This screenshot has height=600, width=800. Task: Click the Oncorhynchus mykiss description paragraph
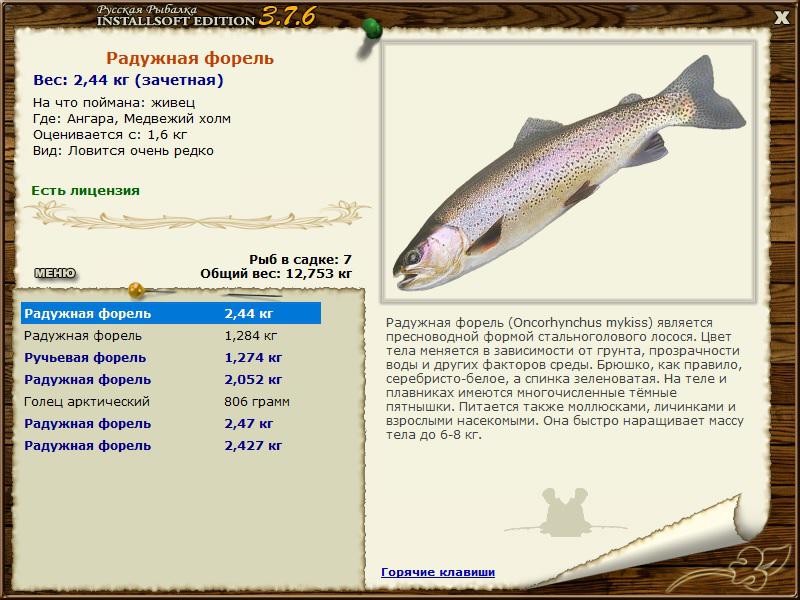(564, 379)
